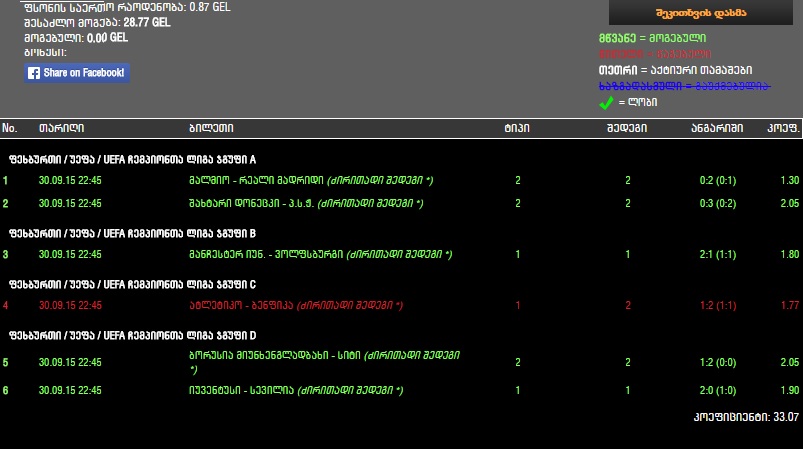Click the ბორუსია მიუნხენგლადბახი - სიტი match

point(325,362)
